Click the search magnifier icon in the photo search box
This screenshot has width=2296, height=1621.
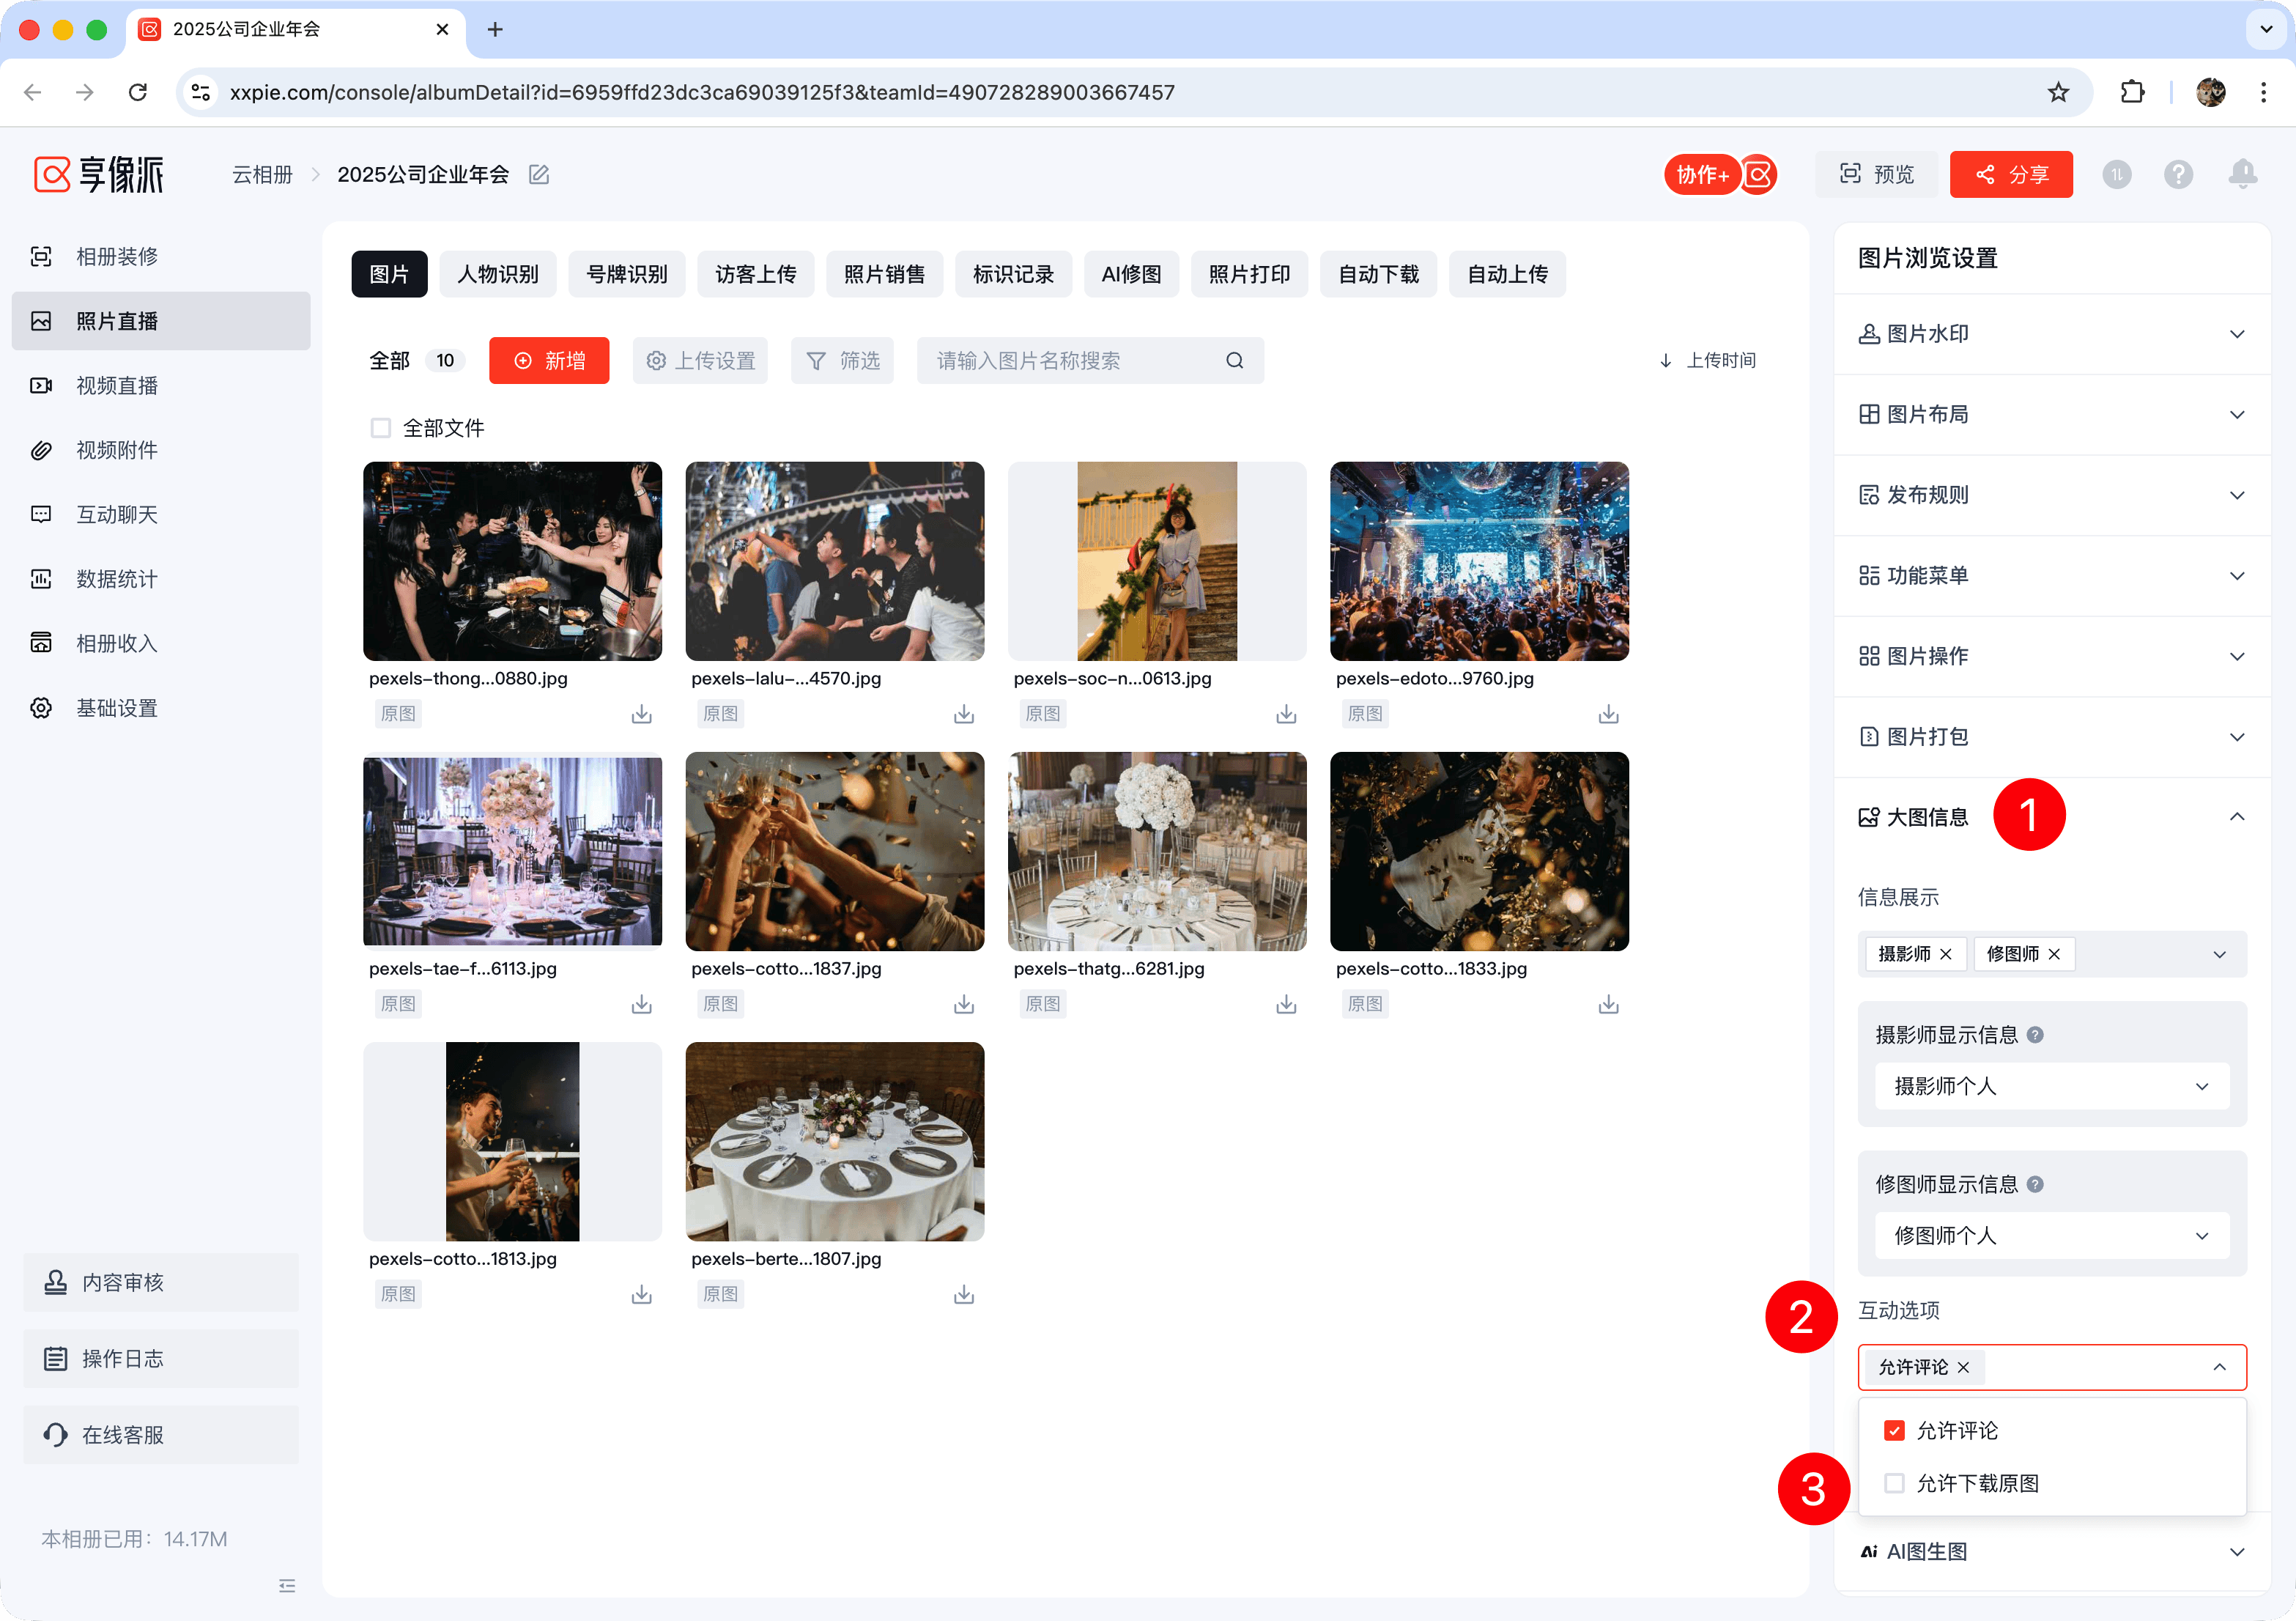pos(1235,361)
